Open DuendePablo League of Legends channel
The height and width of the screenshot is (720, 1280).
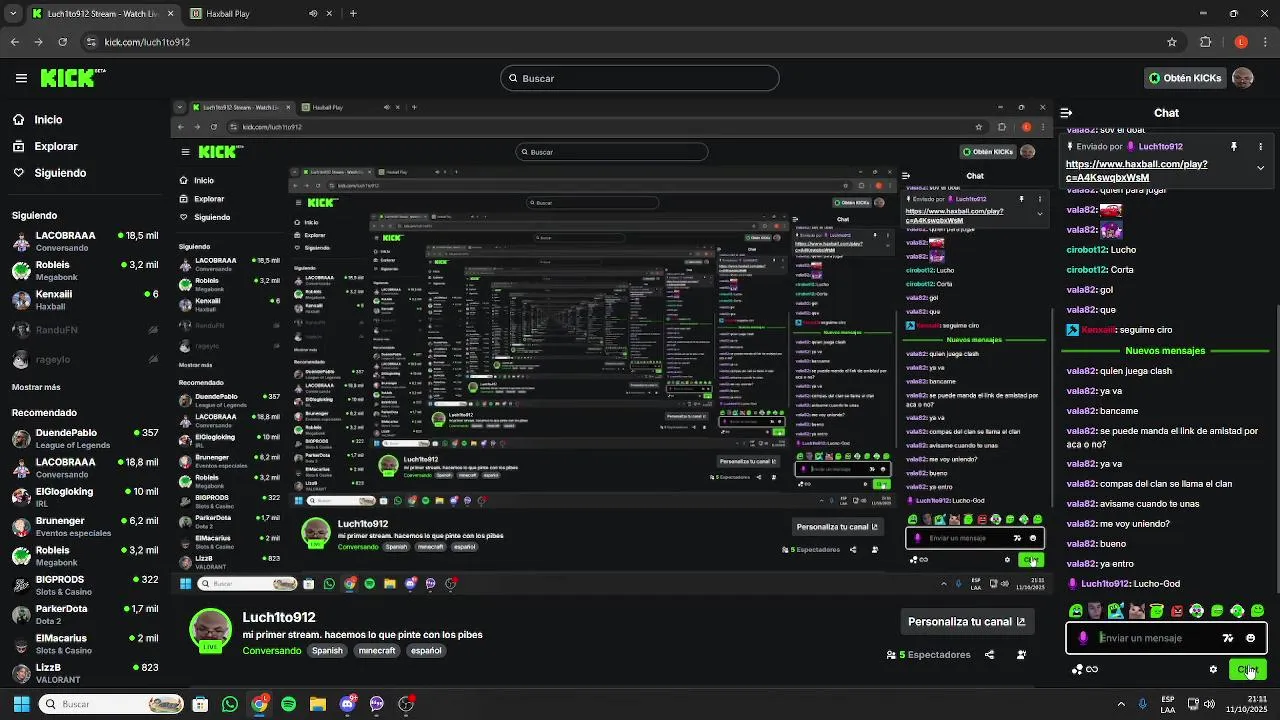84,438
